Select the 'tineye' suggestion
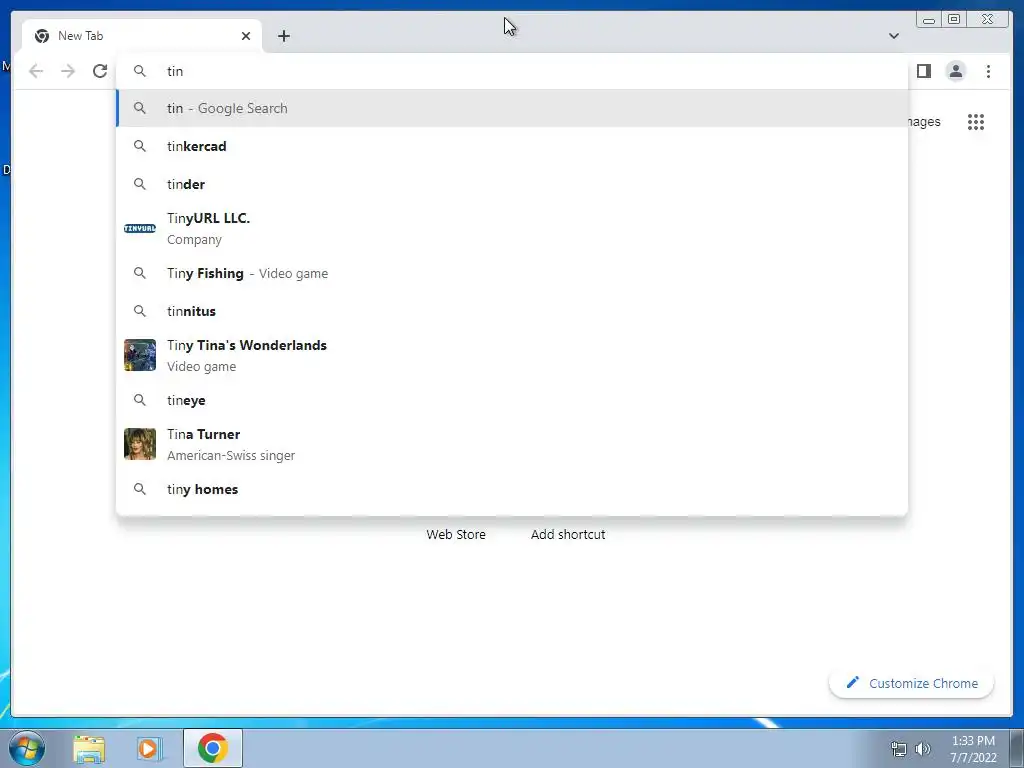The image size is (1024, 768). coord(512,400)
